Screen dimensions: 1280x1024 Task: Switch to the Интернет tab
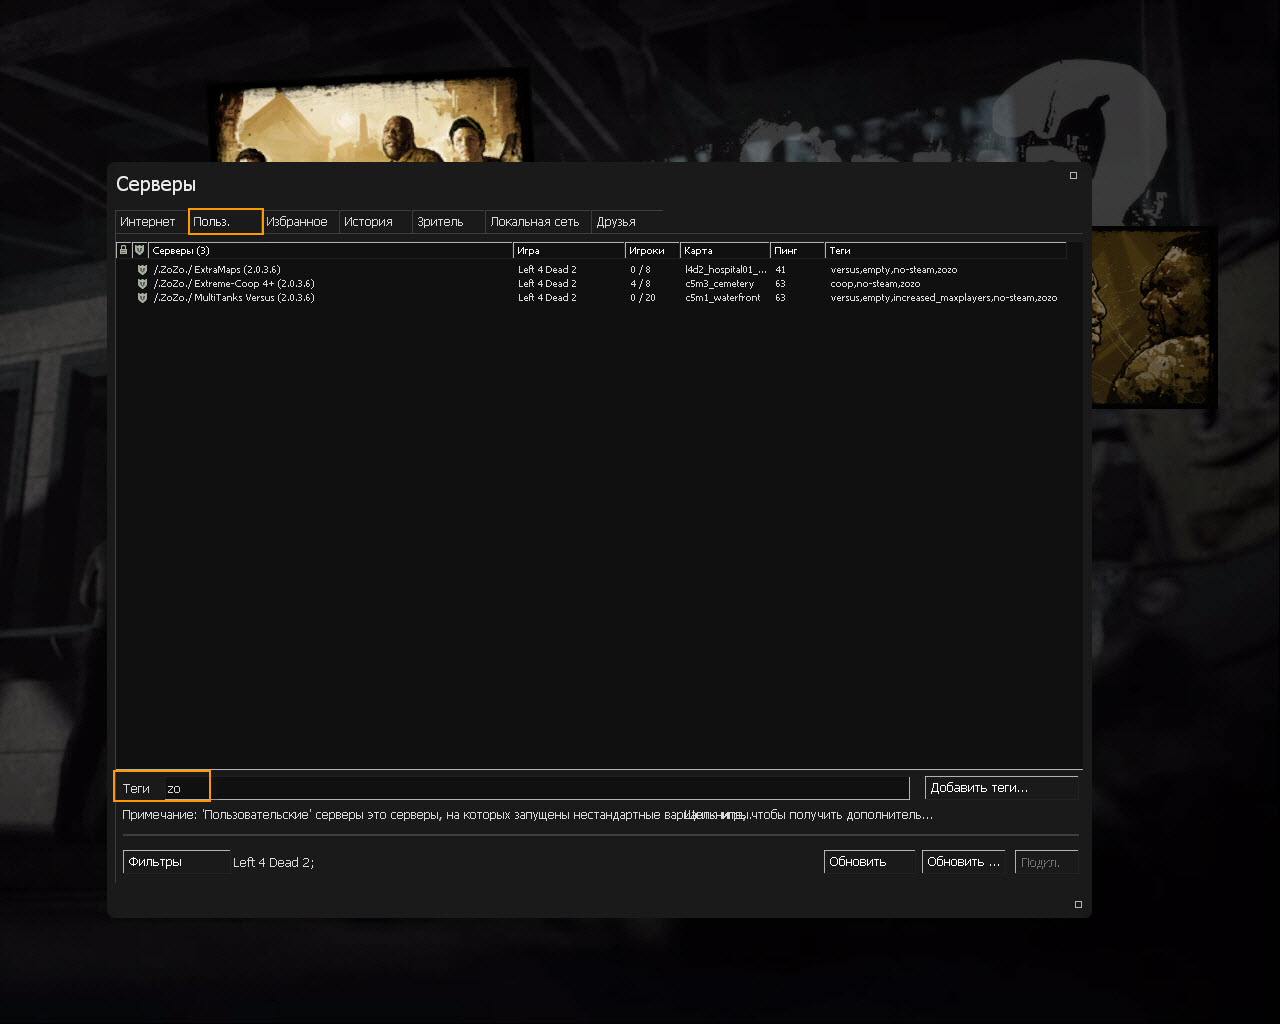click(148, 222)
